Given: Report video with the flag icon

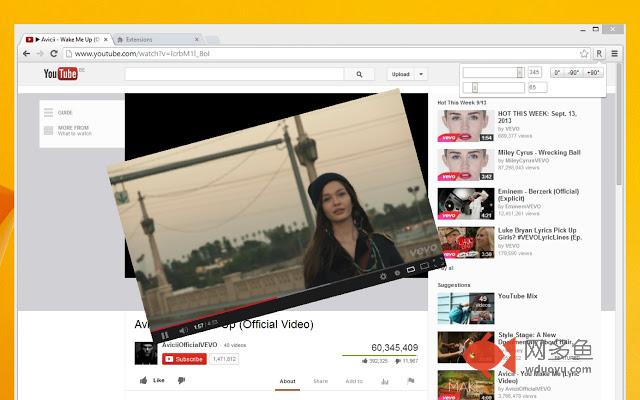Looking at the screenshot, I should 411,380.
